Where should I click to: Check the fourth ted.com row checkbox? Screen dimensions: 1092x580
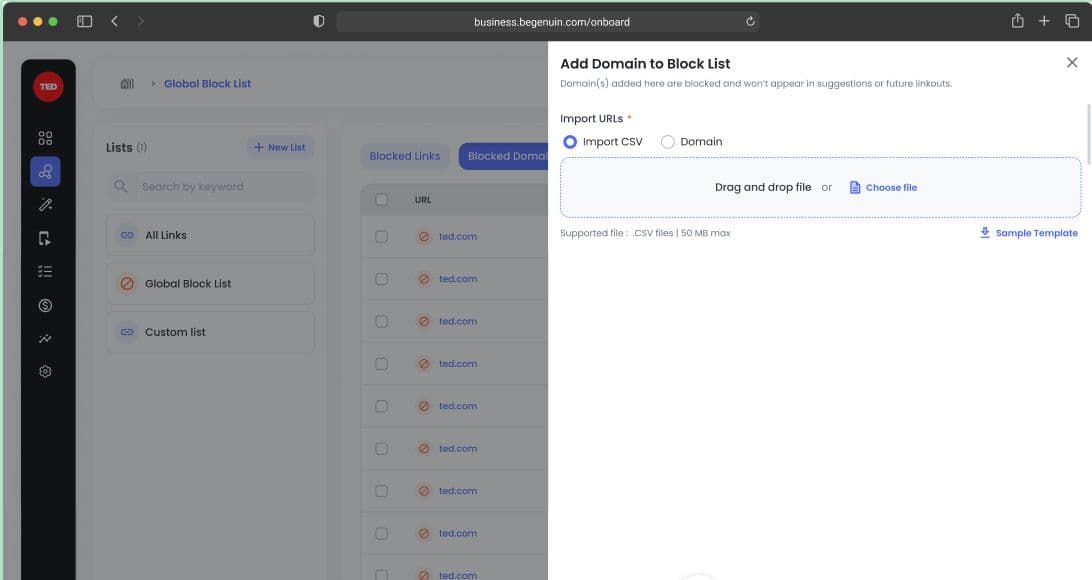382,364
